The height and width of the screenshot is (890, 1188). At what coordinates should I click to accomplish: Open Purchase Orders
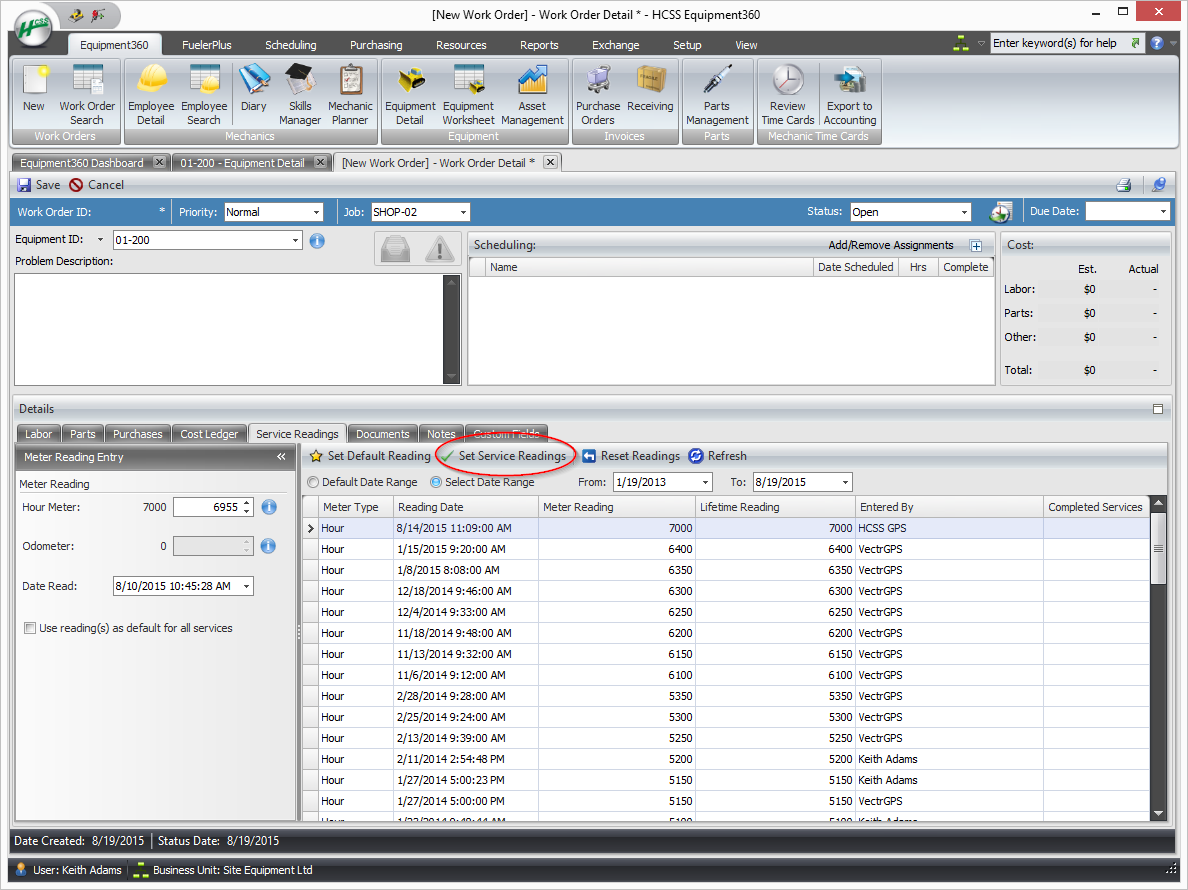tap(598, 95)
